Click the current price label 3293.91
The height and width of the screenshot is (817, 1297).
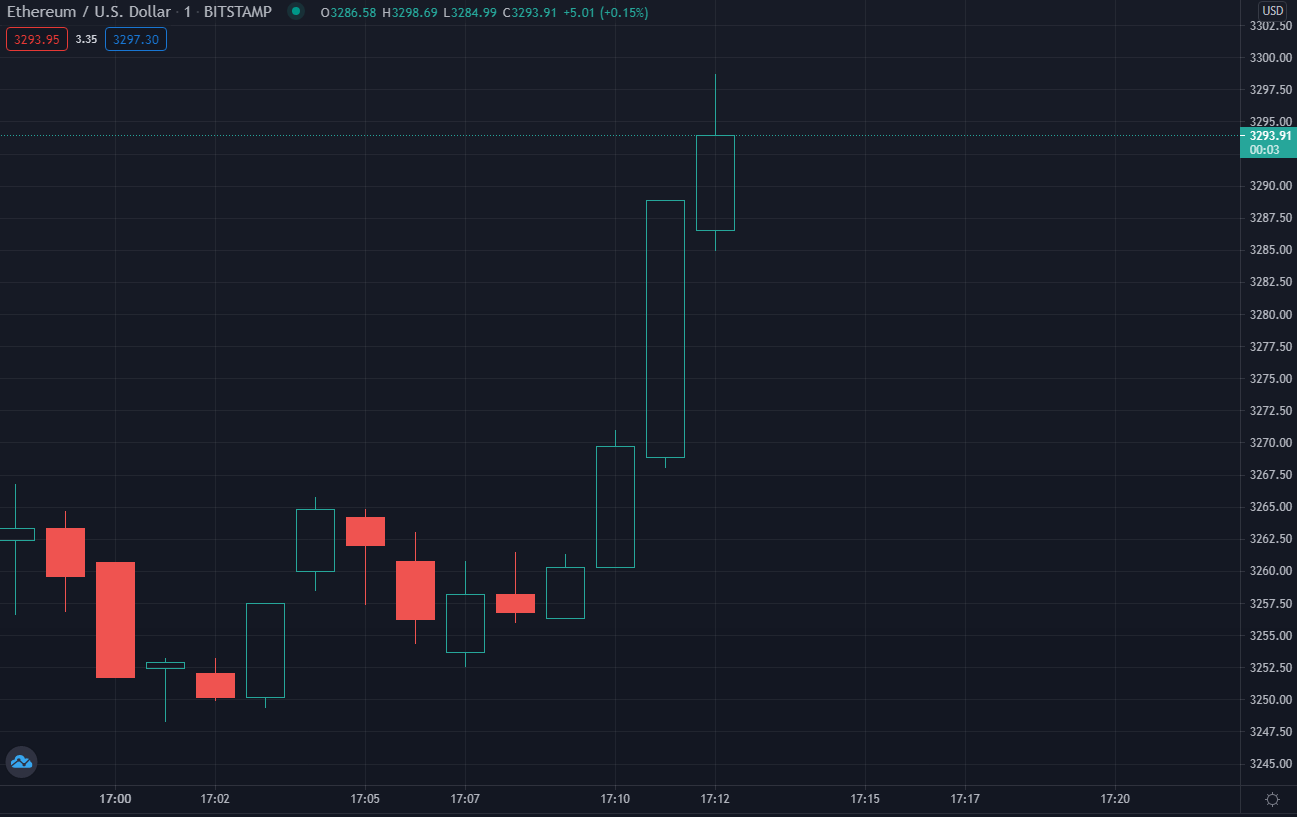1270,136
